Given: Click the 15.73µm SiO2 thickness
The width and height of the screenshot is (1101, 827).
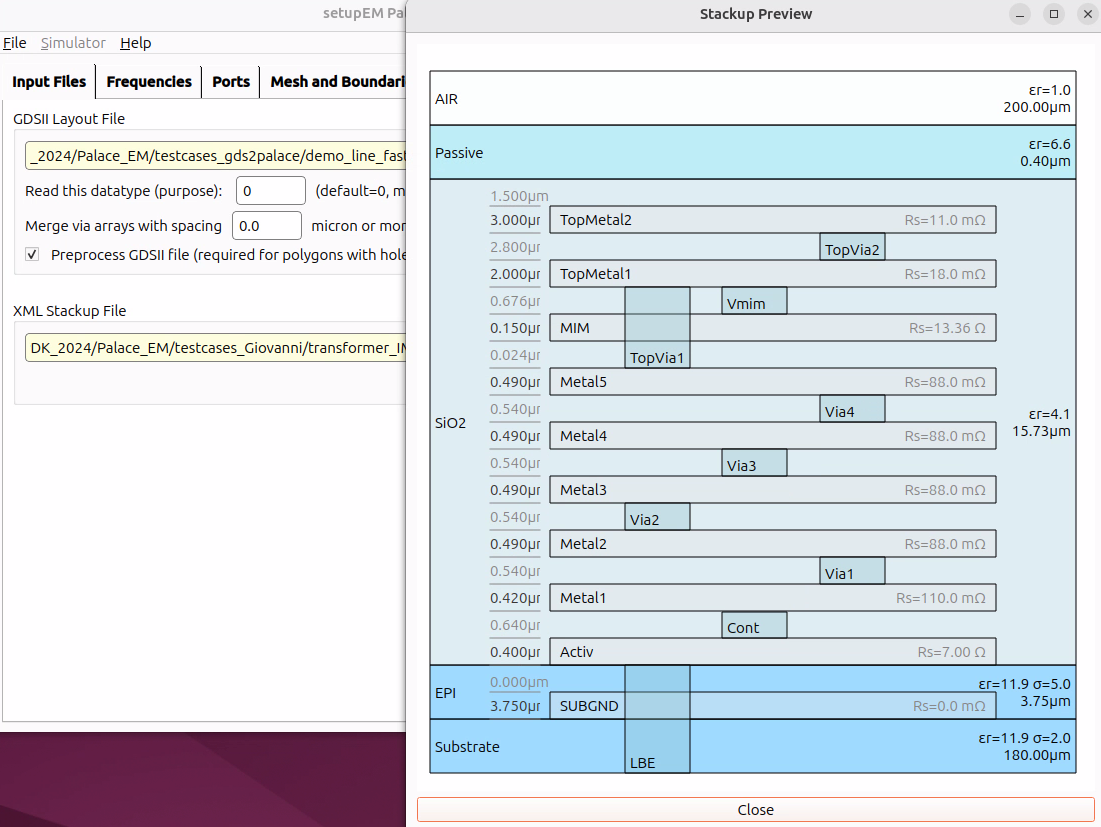Looking at the screenshot, I should [1041, 431].
